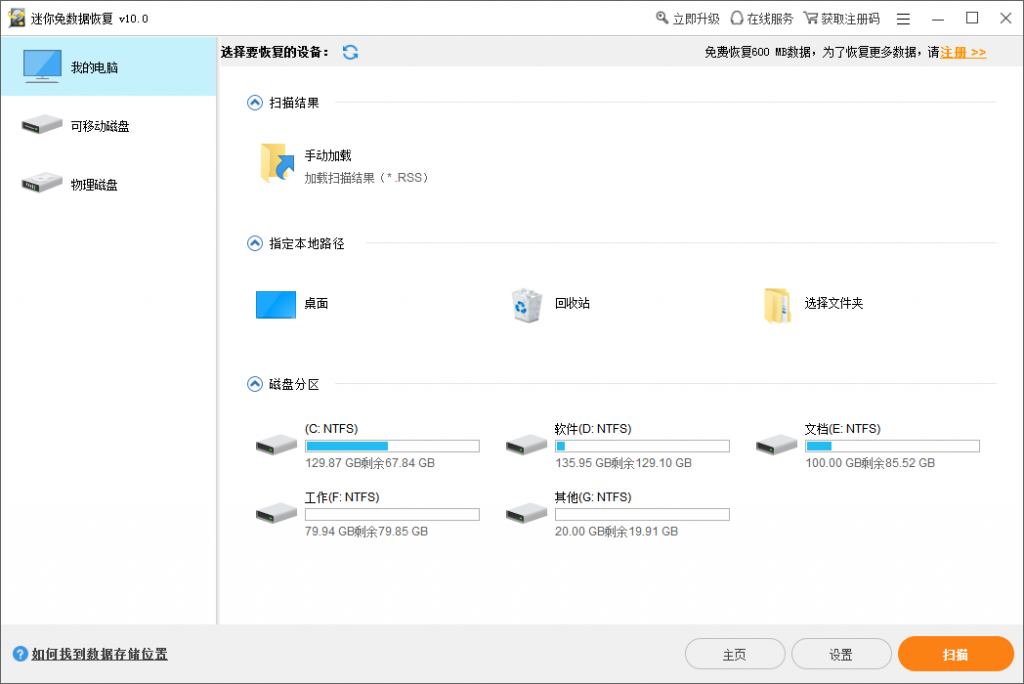Close the data recovery window

(x=1006, y=18)
